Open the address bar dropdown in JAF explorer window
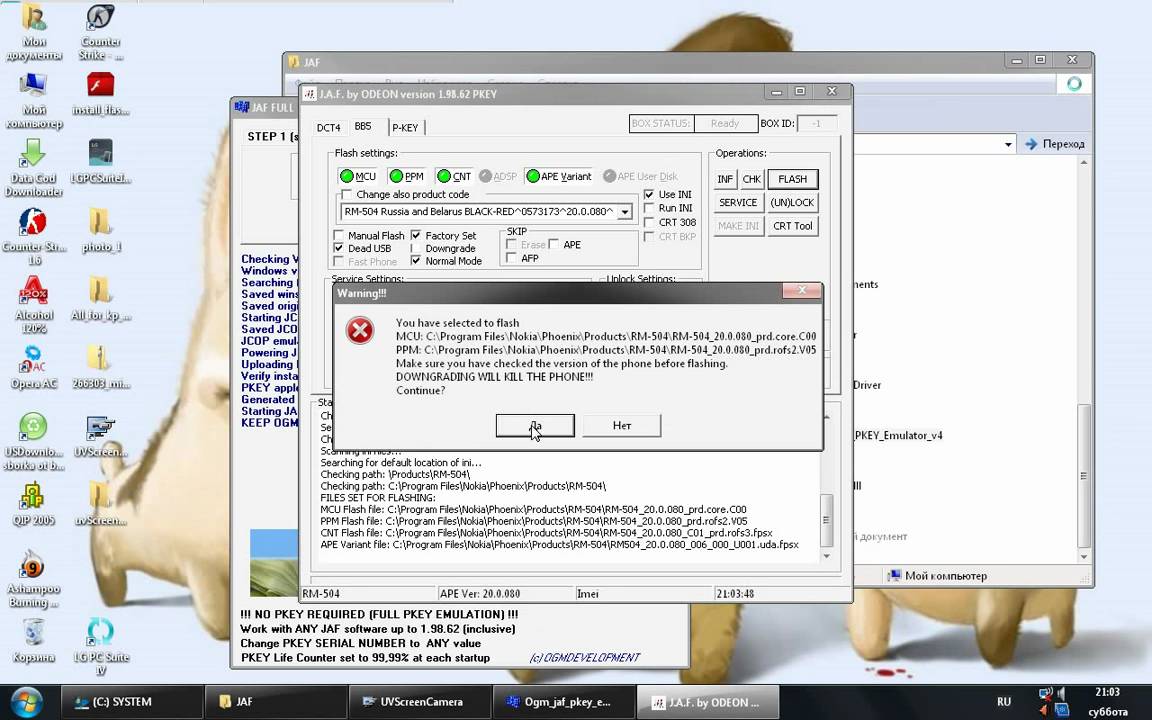 pyautogui.click(x=1008, y=144)
